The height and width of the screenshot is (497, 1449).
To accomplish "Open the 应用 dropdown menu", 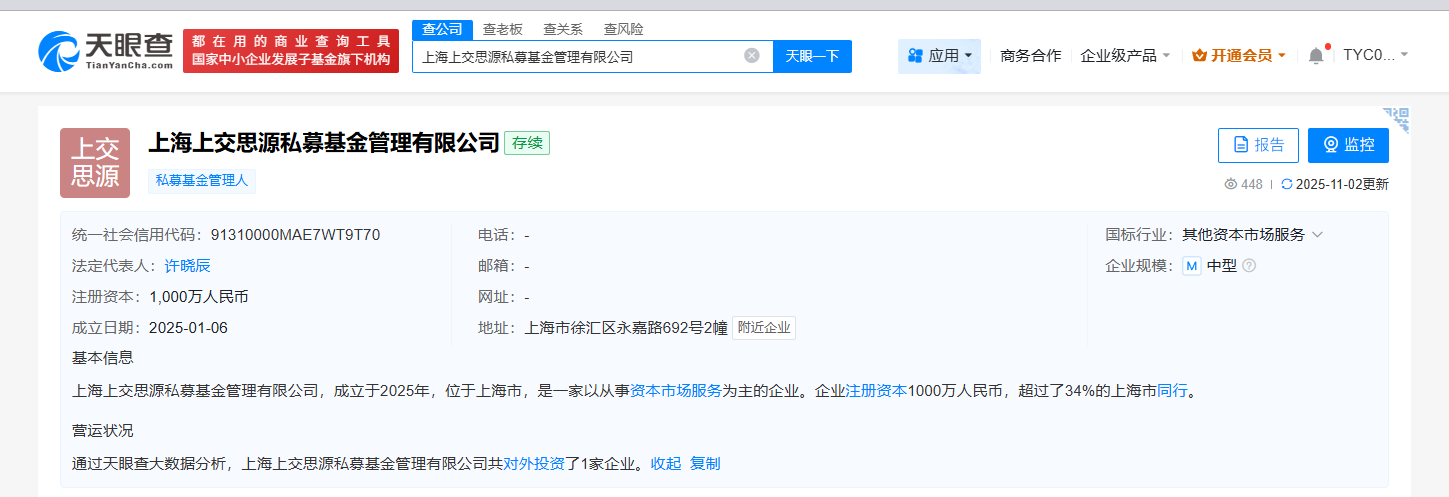I will coord(939,56).
